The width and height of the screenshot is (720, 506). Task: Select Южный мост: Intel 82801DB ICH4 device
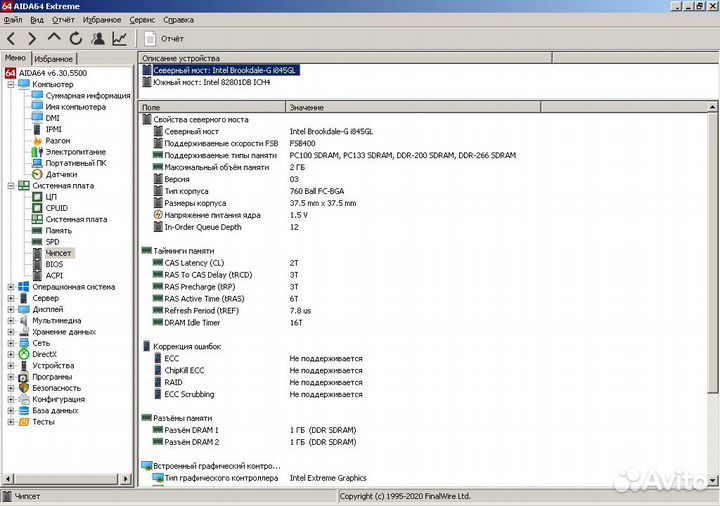tap(211, 82)
